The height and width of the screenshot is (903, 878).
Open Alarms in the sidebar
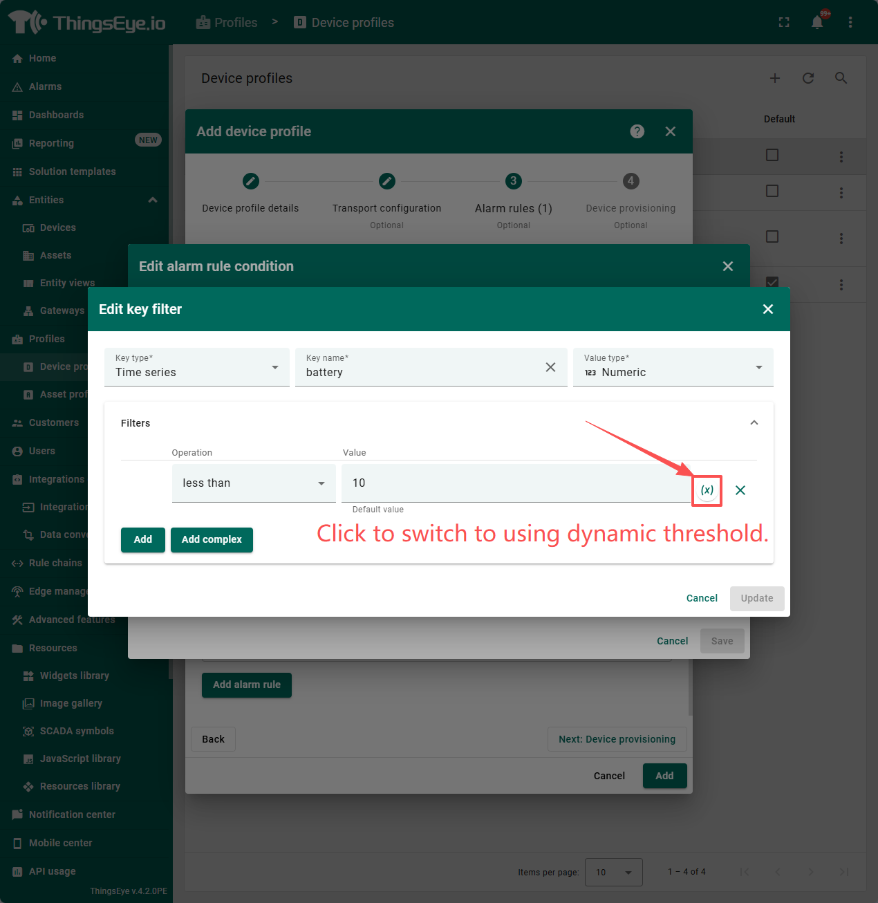coord(45,87)
